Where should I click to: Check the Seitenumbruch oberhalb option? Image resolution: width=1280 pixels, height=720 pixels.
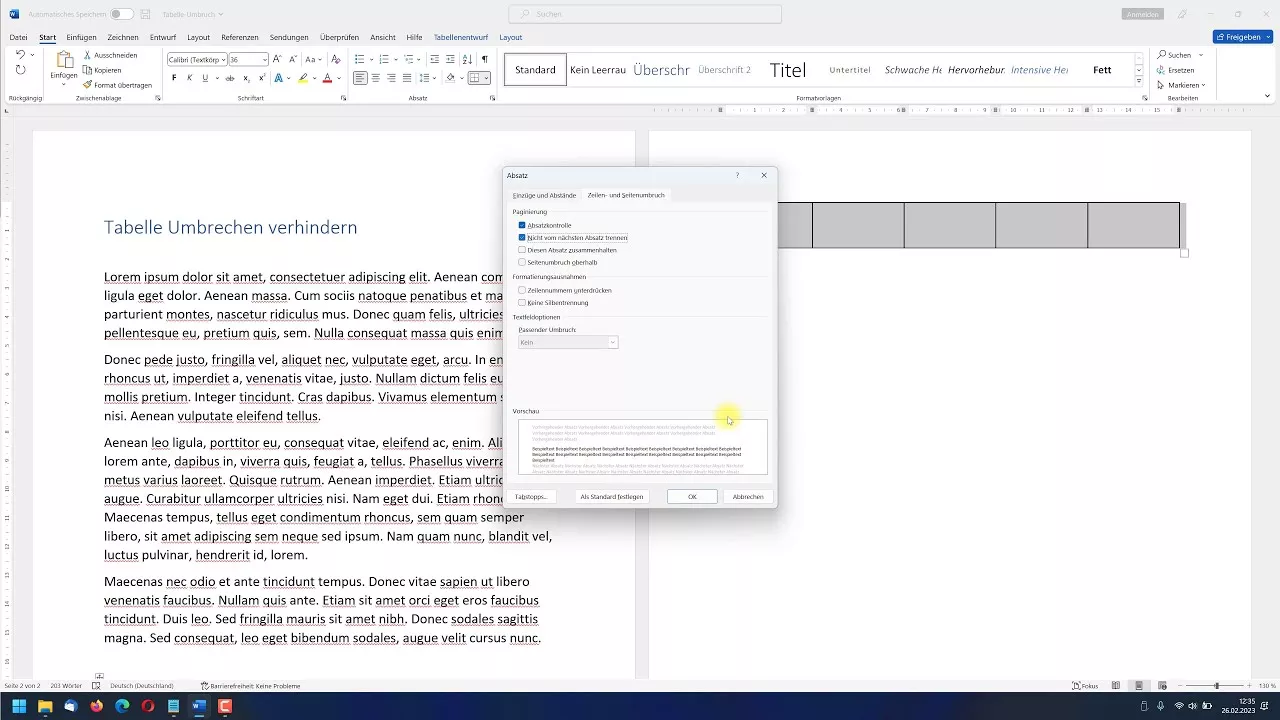click(x=522, y=262)
